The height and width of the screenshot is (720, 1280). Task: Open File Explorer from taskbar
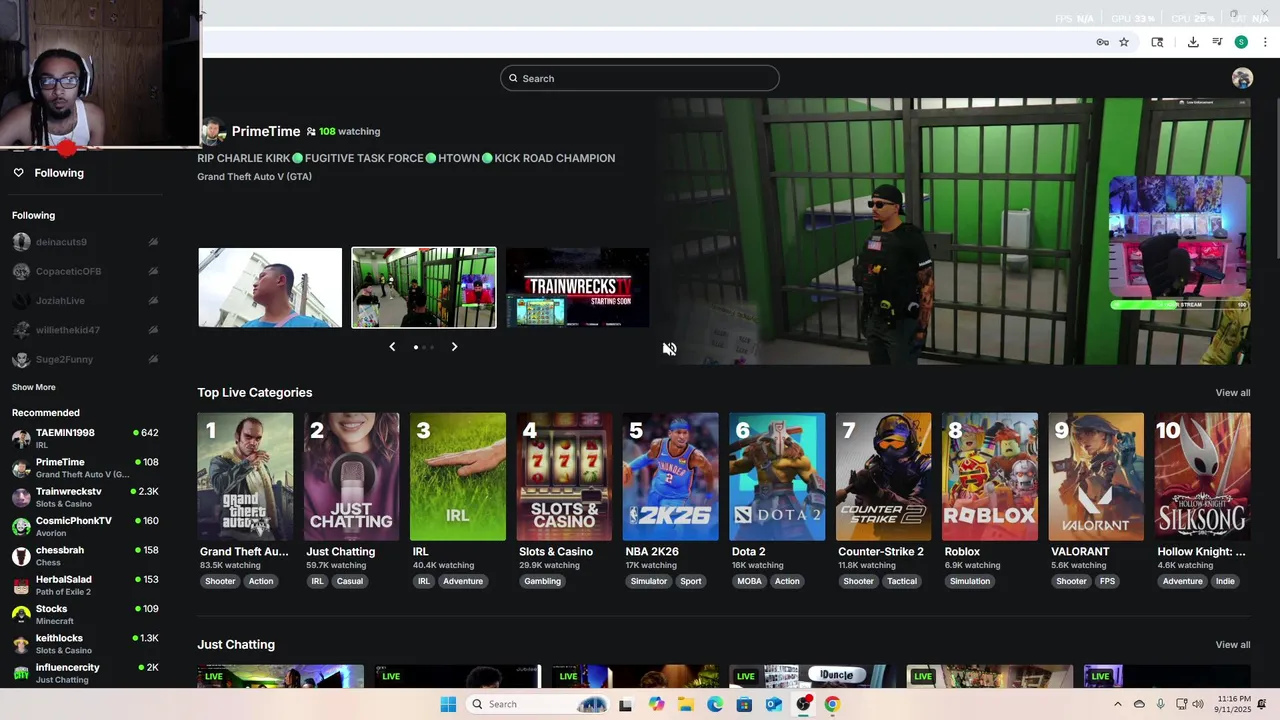click(686, 704)
